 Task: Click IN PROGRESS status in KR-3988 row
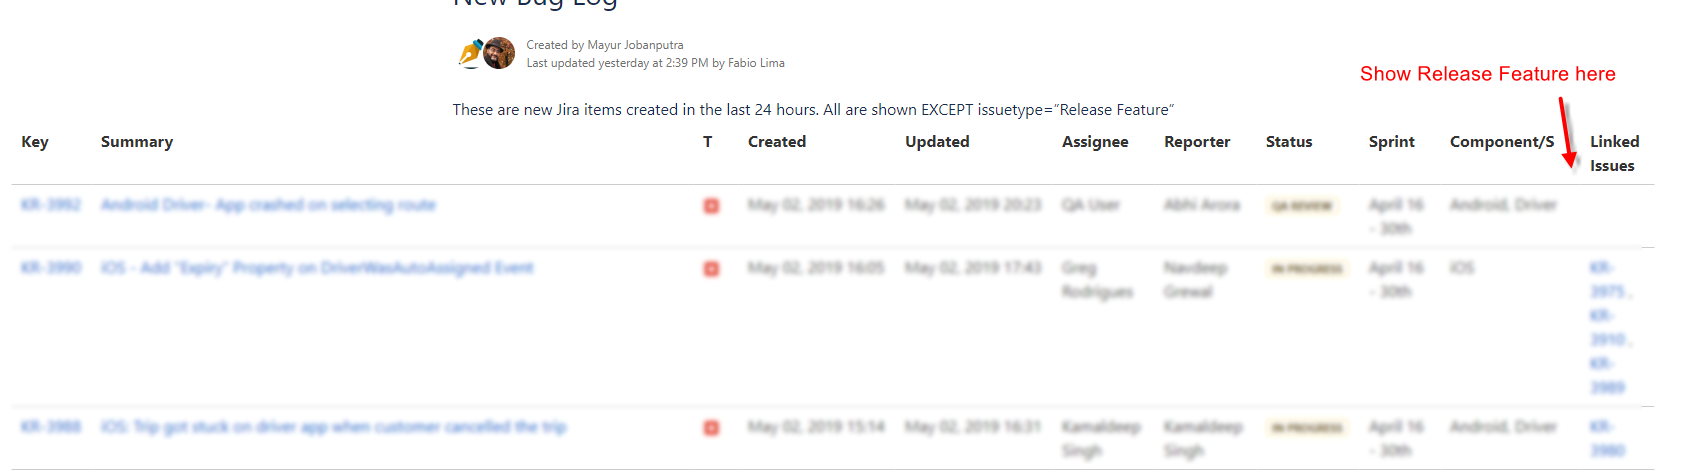click(x=1307, y=428)
